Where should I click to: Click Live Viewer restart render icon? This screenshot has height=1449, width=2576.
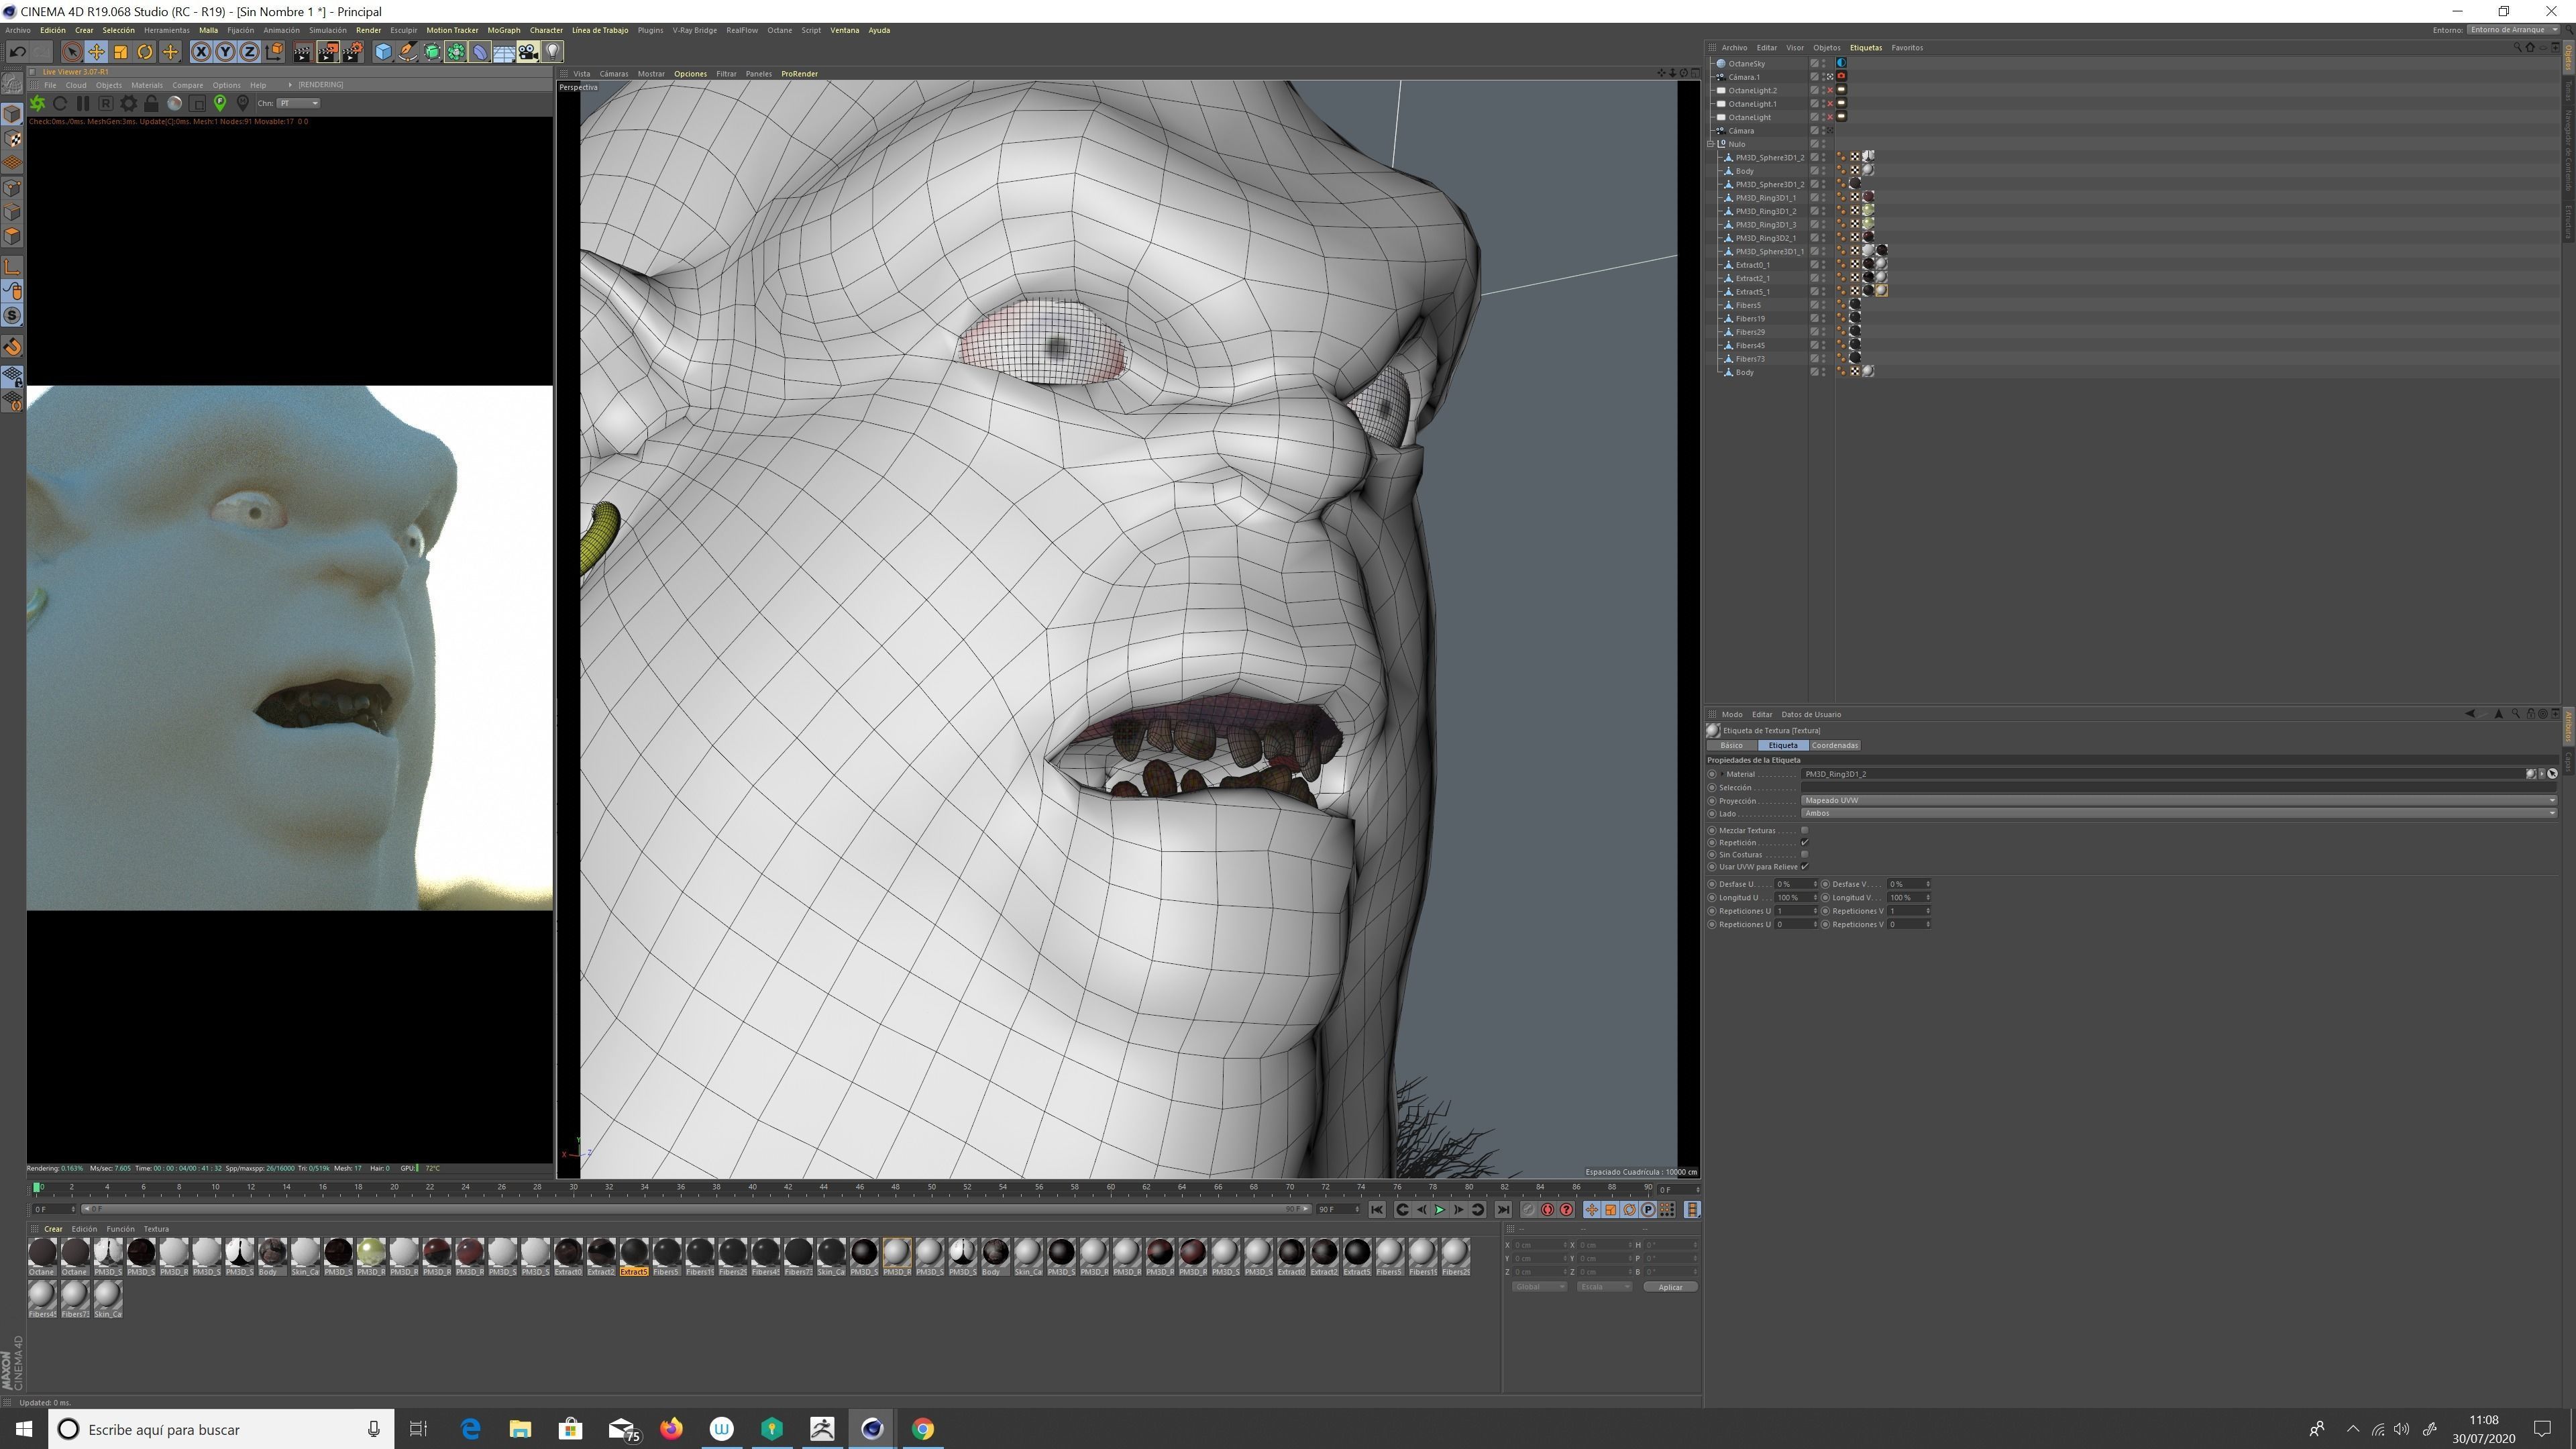pyautogui.click(x=60, y=103)
